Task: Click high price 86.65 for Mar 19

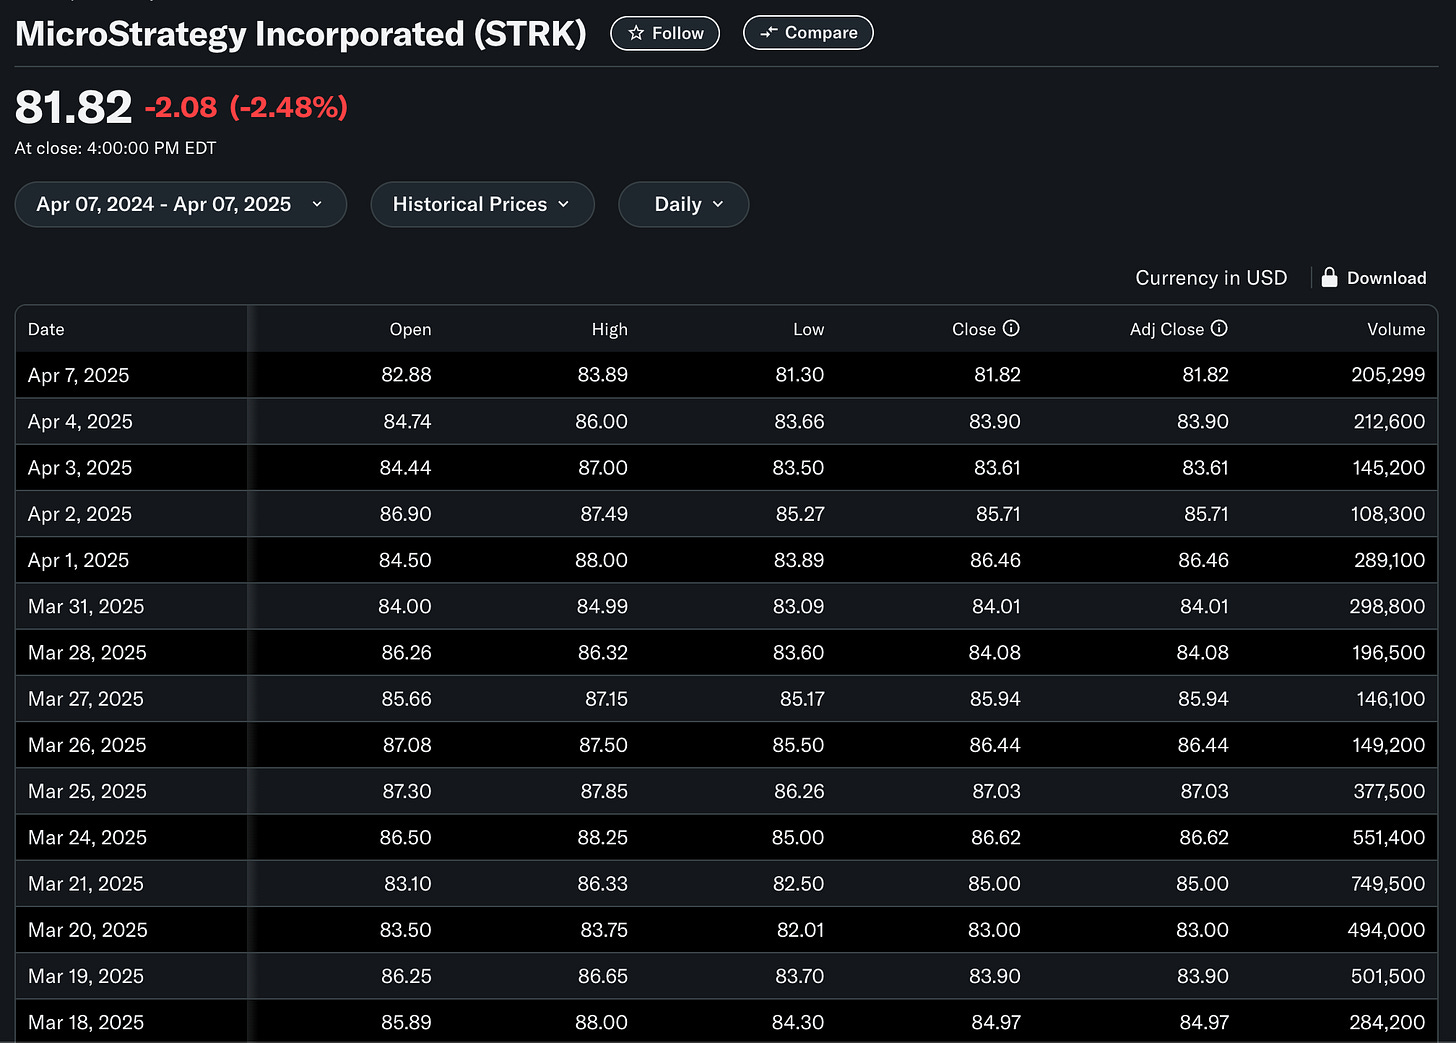Action: pos(603,976)
